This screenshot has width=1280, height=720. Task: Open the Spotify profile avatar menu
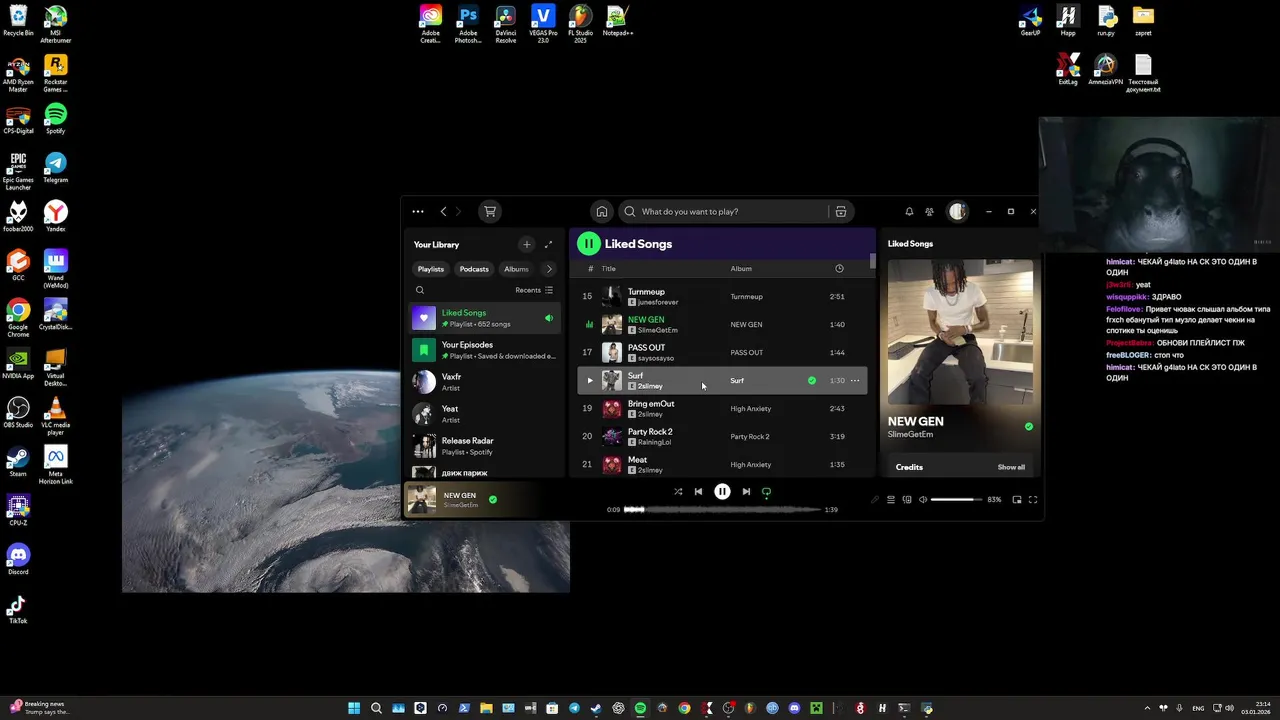point(958,212)
